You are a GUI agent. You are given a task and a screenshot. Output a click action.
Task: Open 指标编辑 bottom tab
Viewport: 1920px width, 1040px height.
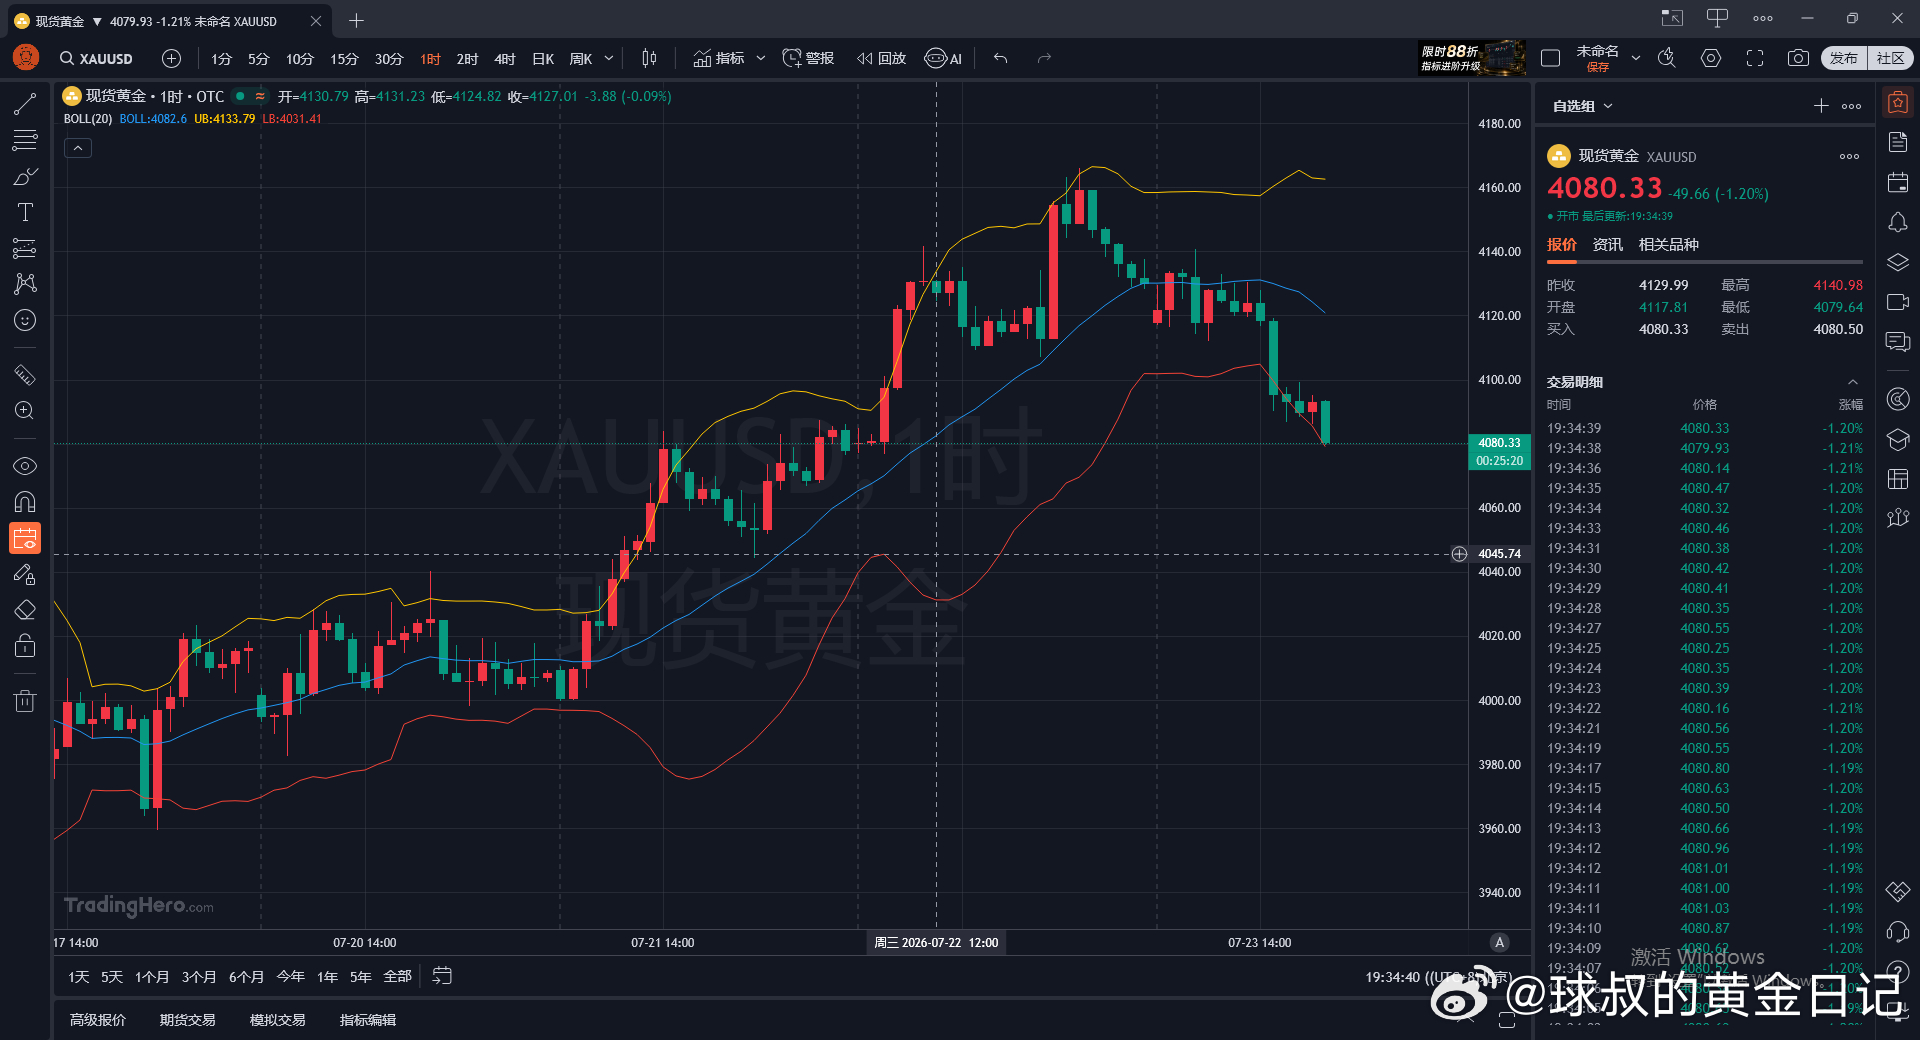tap(368, 1020)
